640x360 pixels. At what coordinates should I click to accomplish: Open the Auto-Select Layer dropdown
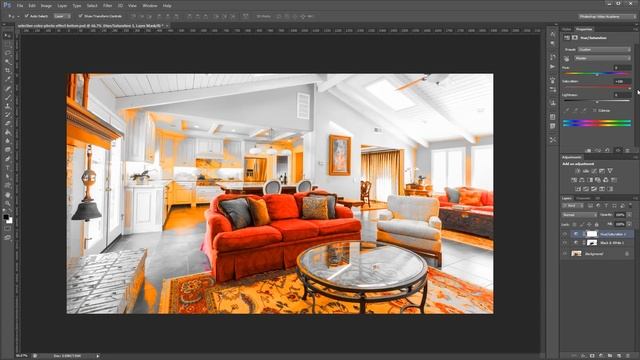pyautogui.click(x=62, y=16)
